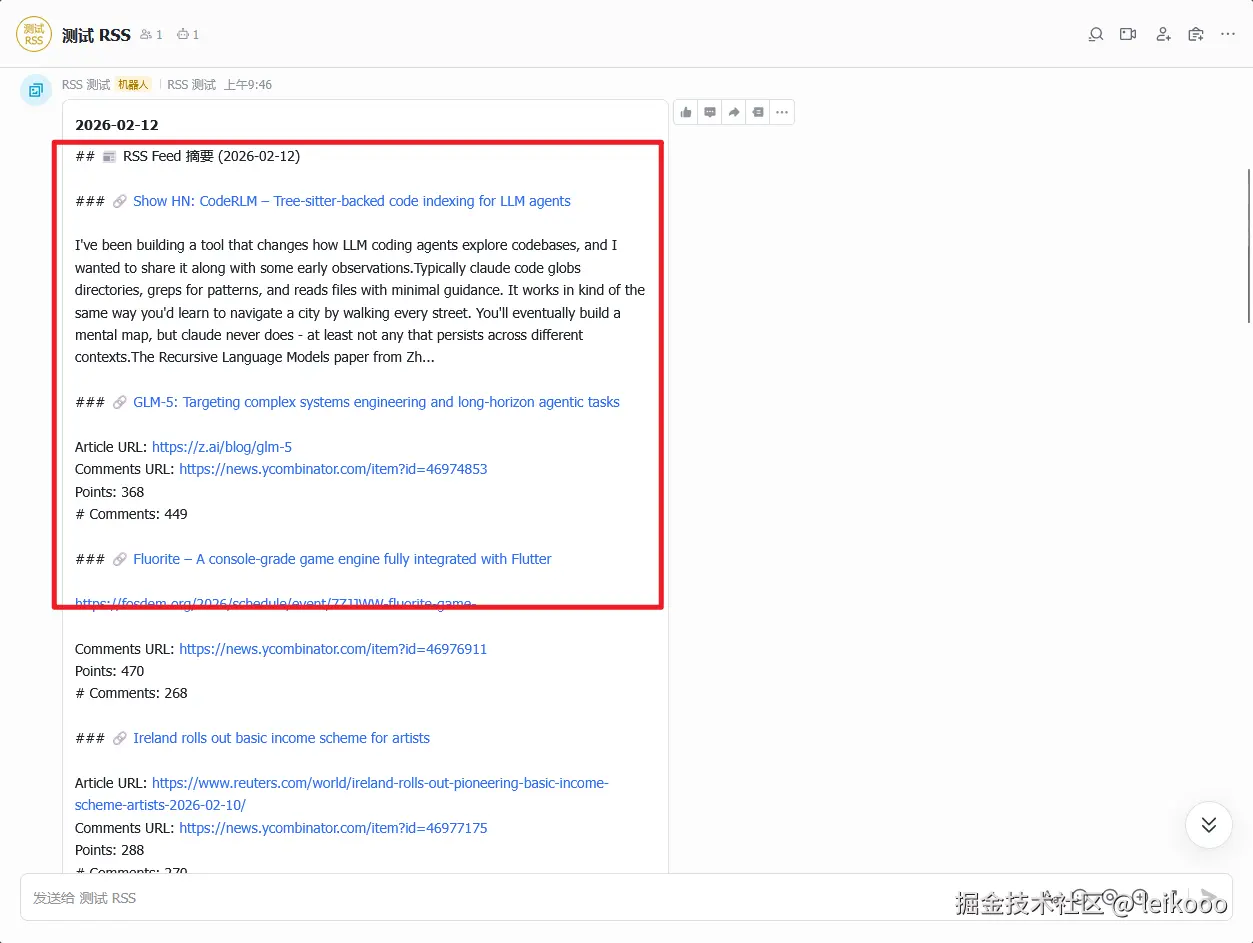Open more actions for the message
Screen dimensions: 1253x943
tap(782, 112)
